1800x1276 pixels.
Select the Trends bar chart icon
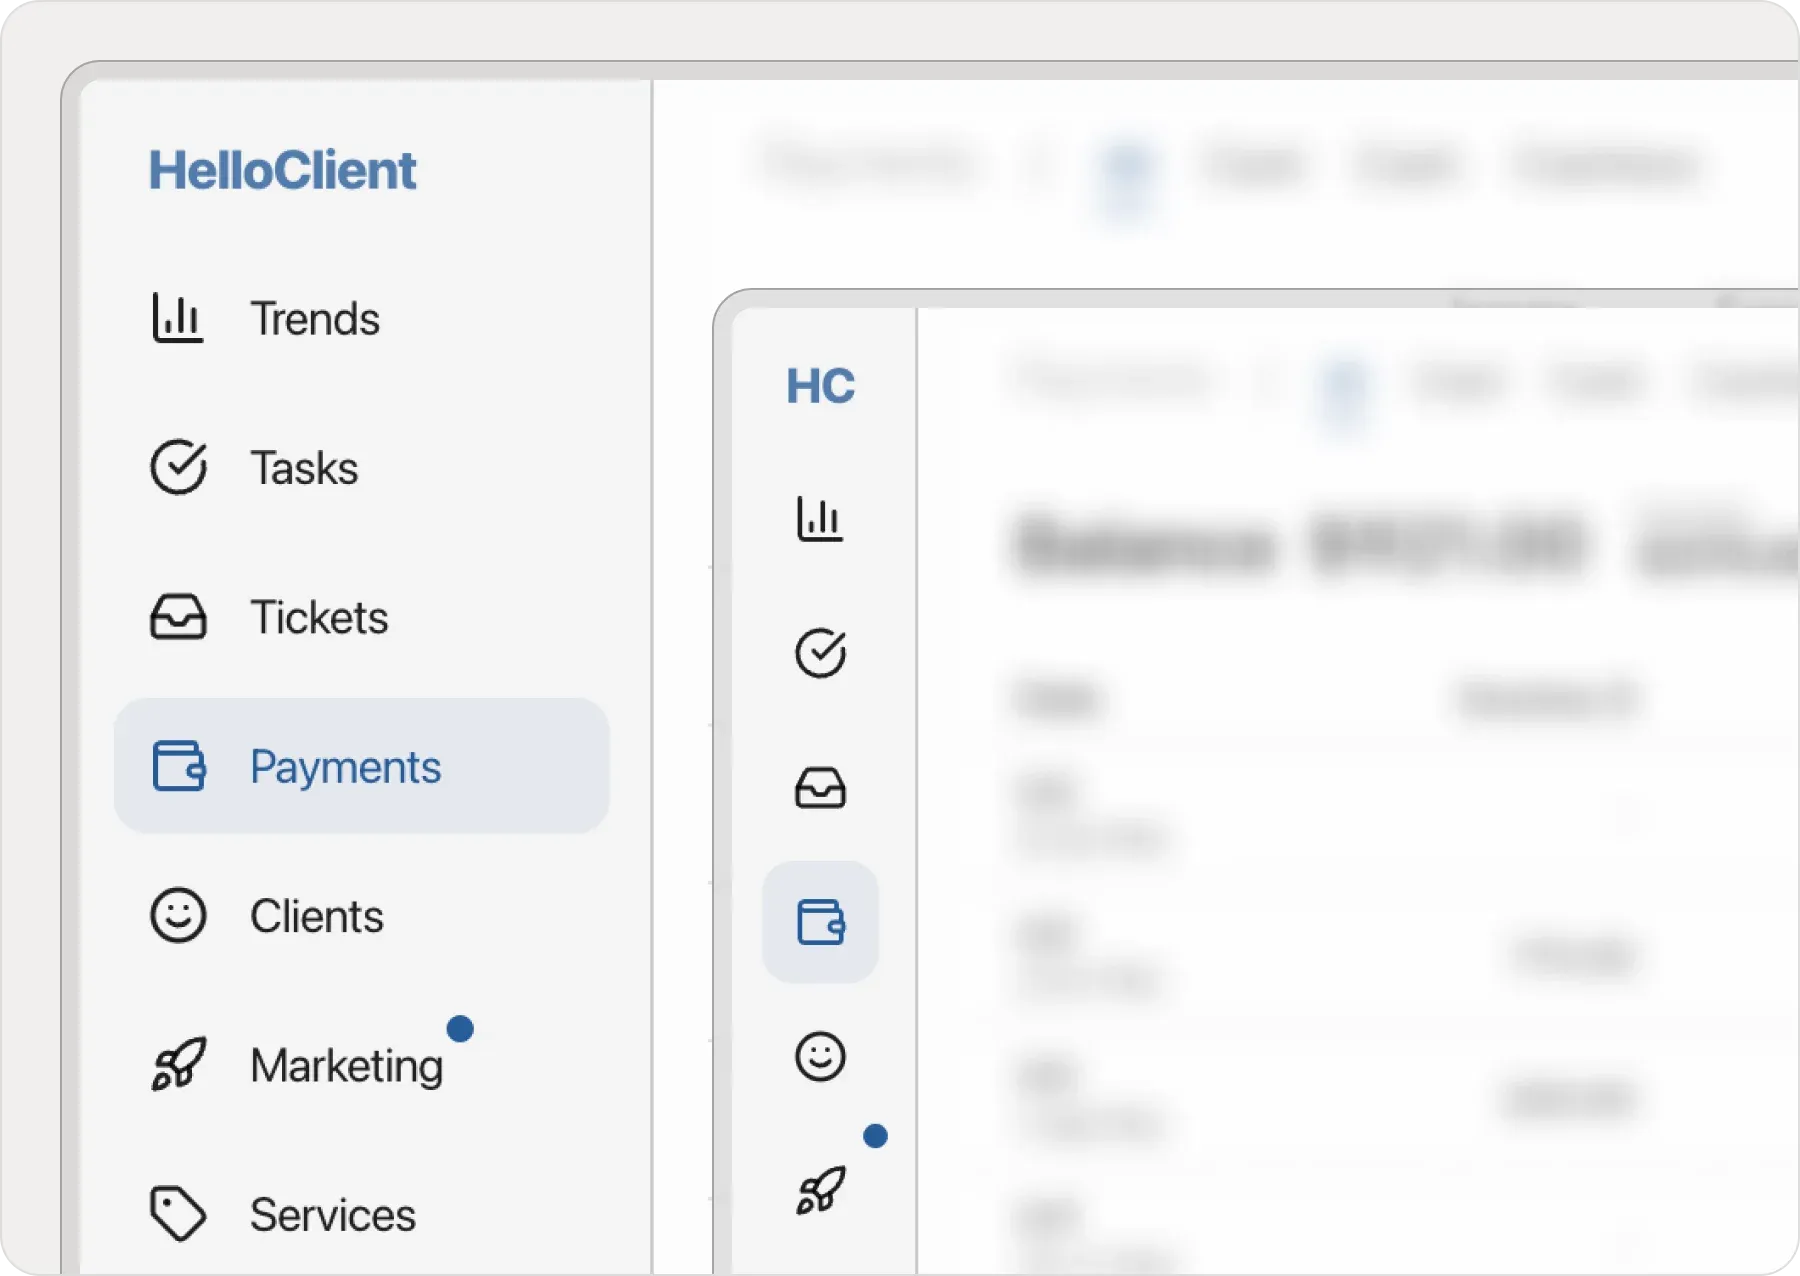coord(178,318)
